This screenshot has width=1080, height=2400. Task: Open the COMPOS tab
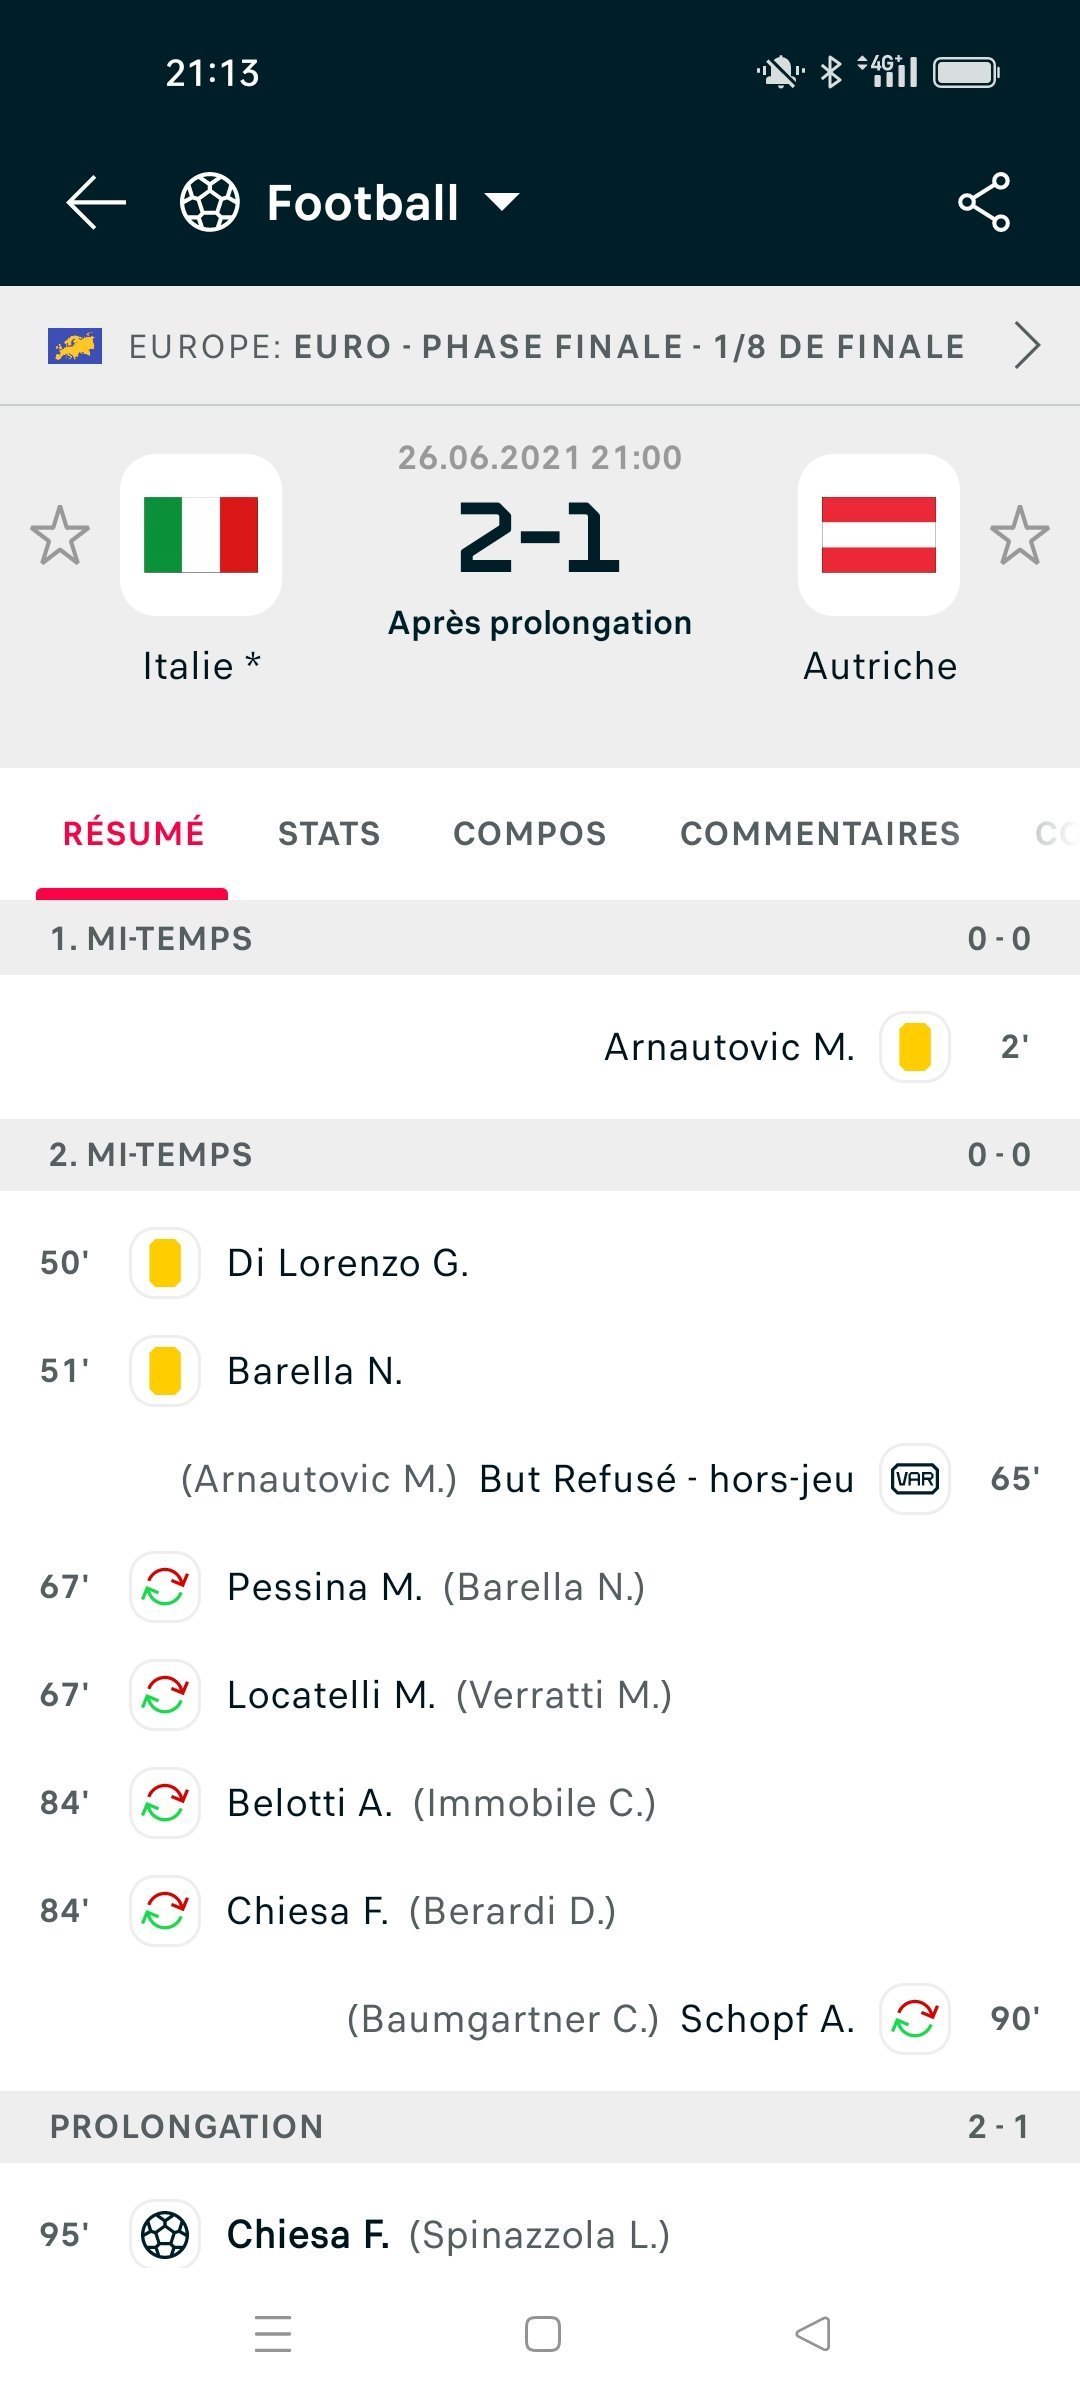click(x=530, y=833)
